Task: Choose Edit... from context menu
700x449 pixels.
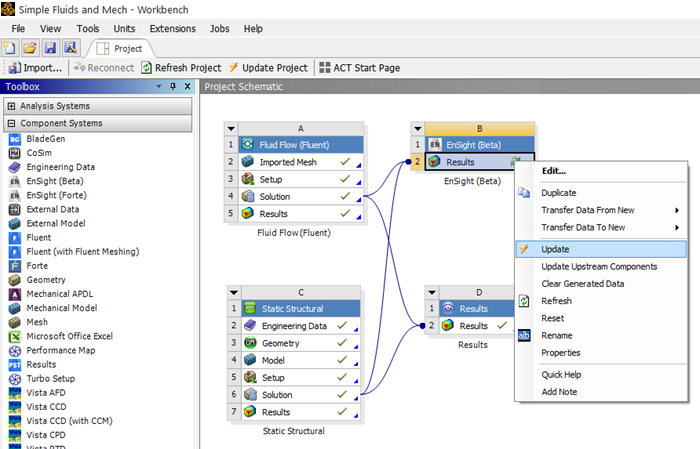Action: point(601,171)
